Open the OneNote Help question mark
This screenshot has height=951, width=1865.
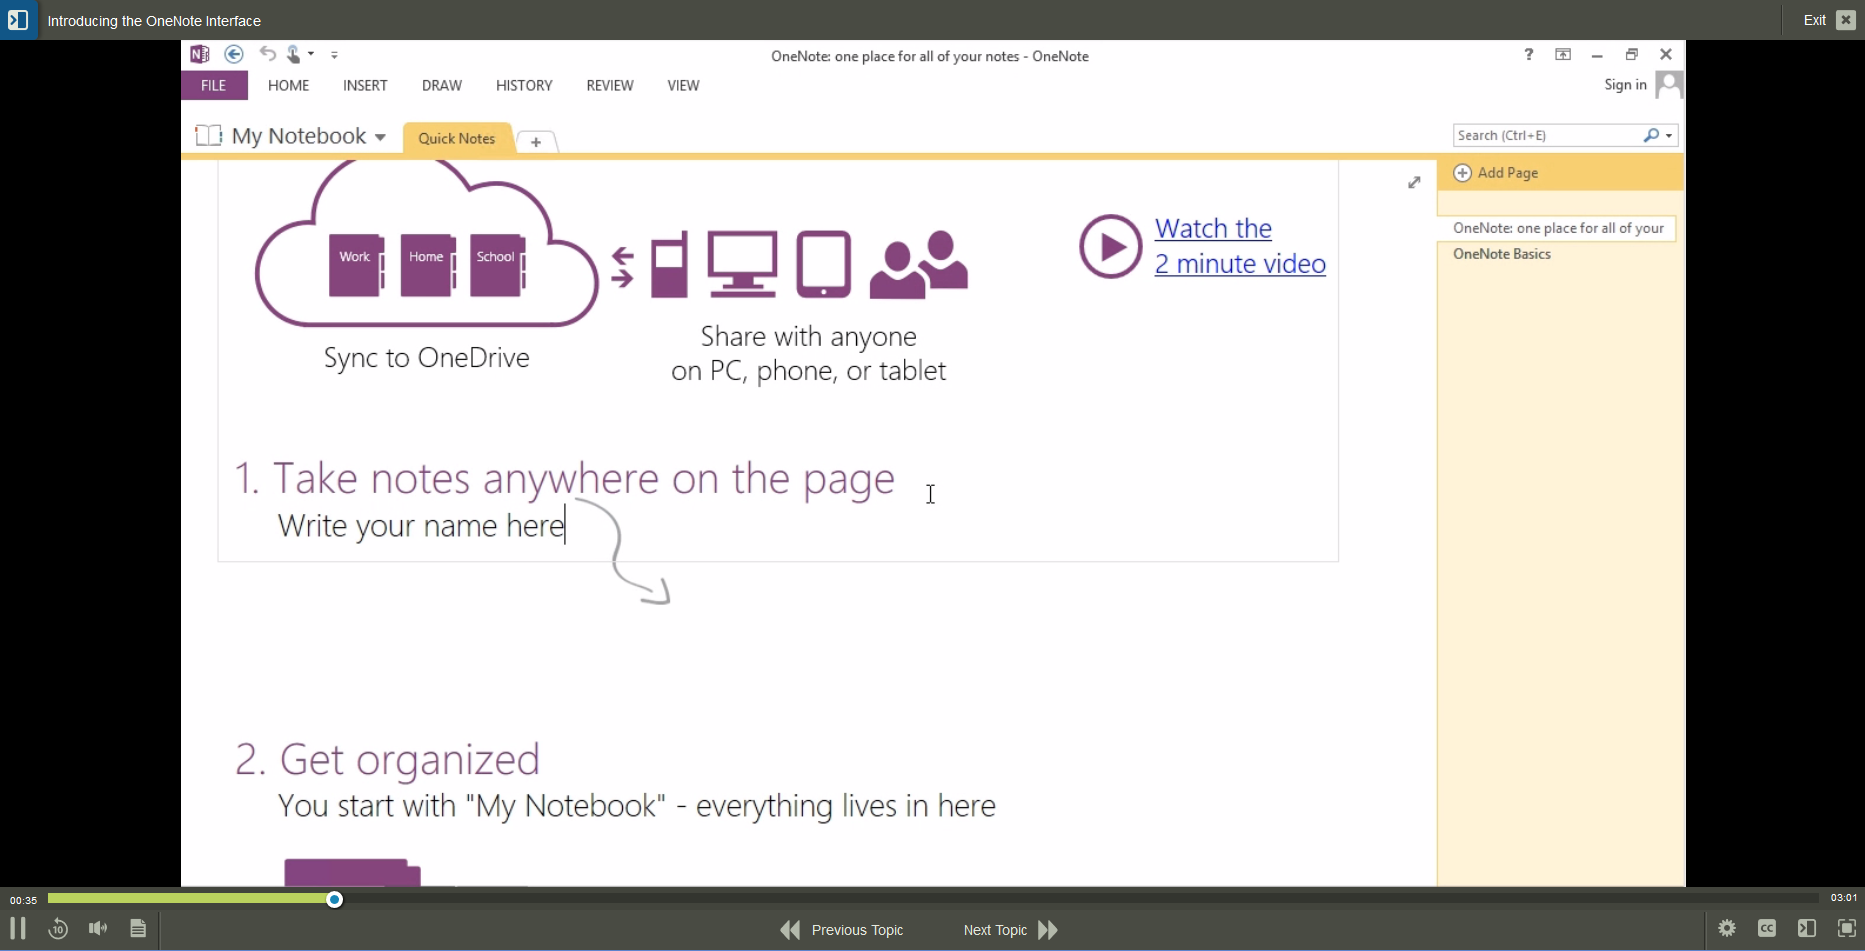[x=1527, y=55]
